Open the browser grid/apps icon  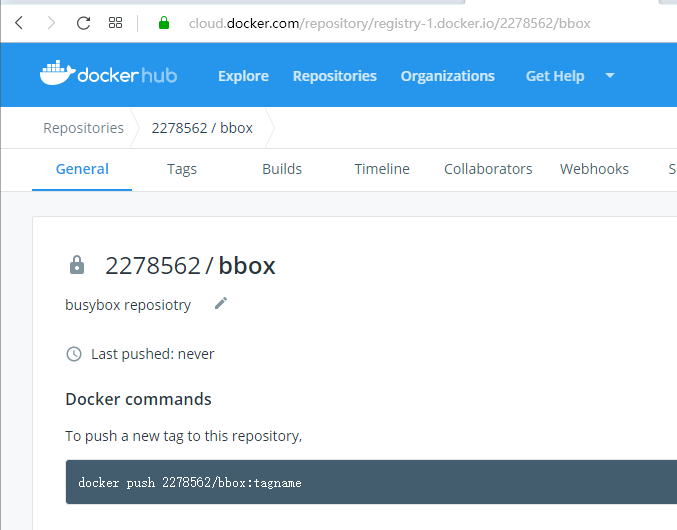click(x=115, y=22)
